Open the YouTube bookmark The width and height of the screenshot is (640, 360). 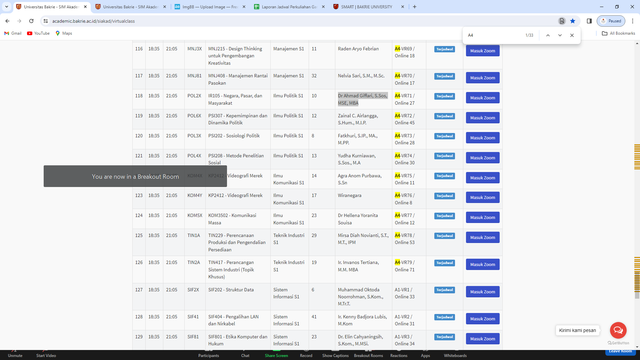point(38,33)
